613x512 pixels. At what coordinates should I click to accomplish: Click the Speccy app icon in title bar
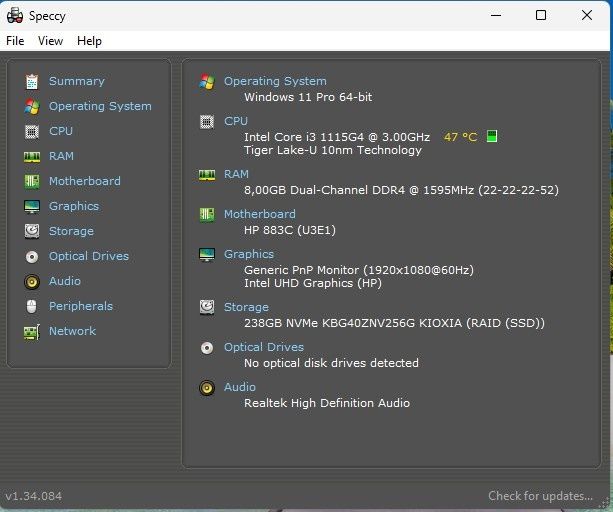(x=15, y=16)
